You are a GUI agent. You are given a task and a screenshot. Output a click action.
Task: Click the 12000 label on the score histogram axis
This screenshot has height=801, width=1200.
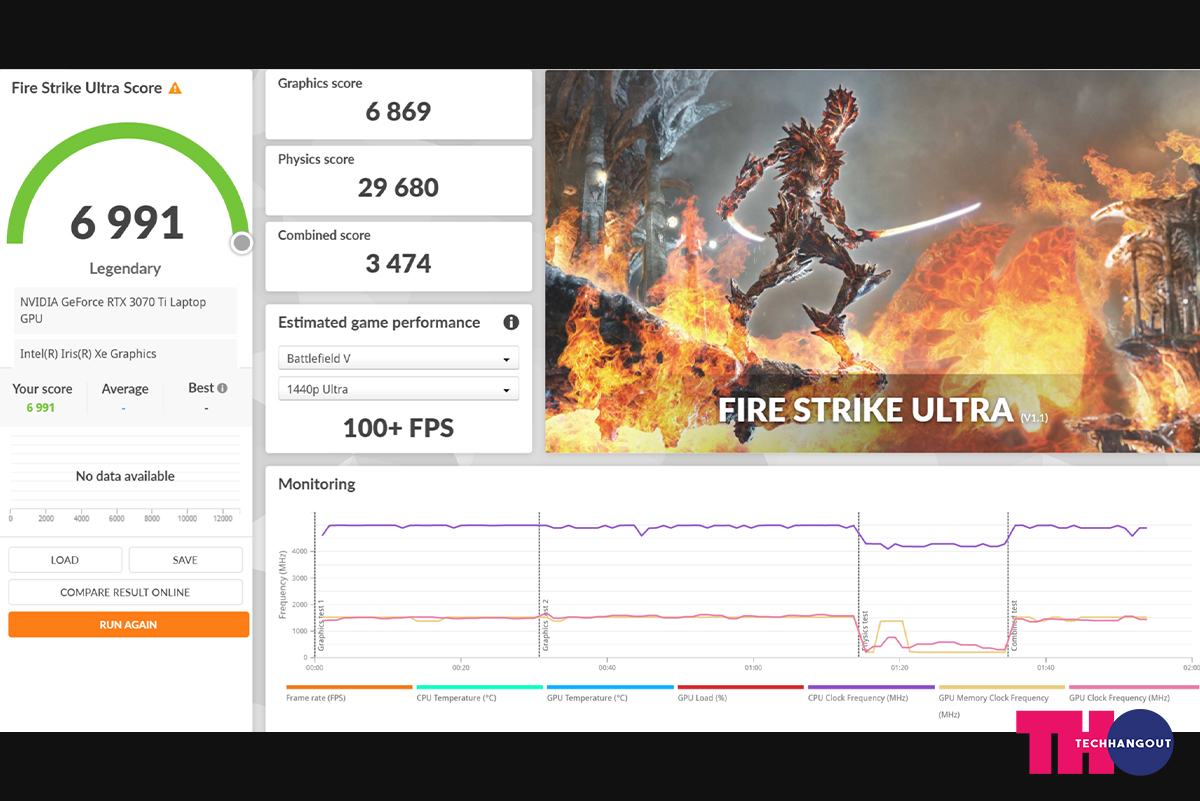[x=223, y=518]
